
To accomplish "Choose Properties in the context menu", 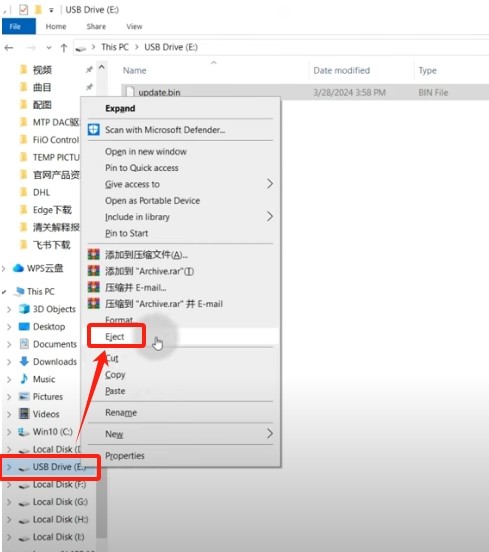I will coord(125,456).
